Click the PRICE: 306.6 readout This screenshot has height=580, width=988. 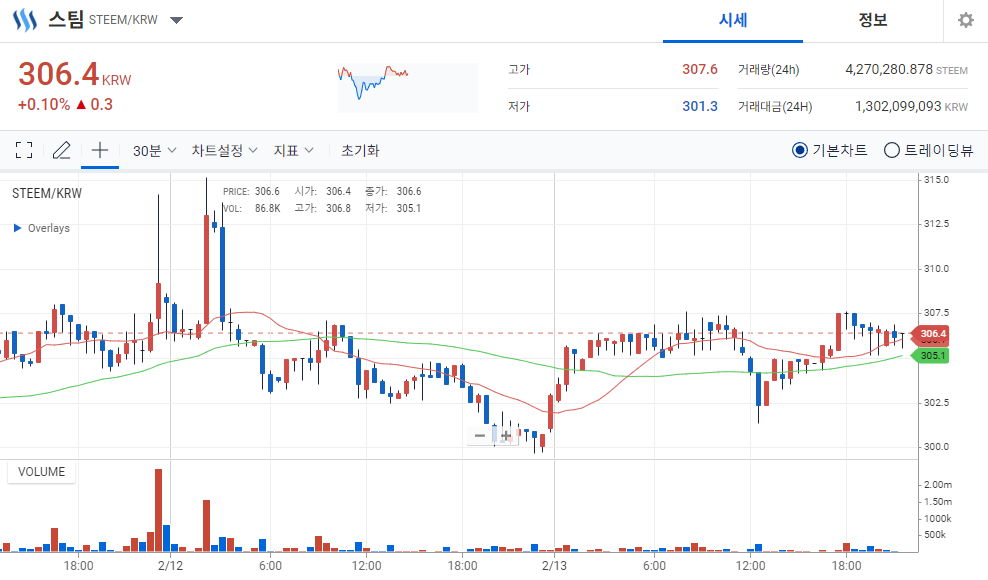251,191
